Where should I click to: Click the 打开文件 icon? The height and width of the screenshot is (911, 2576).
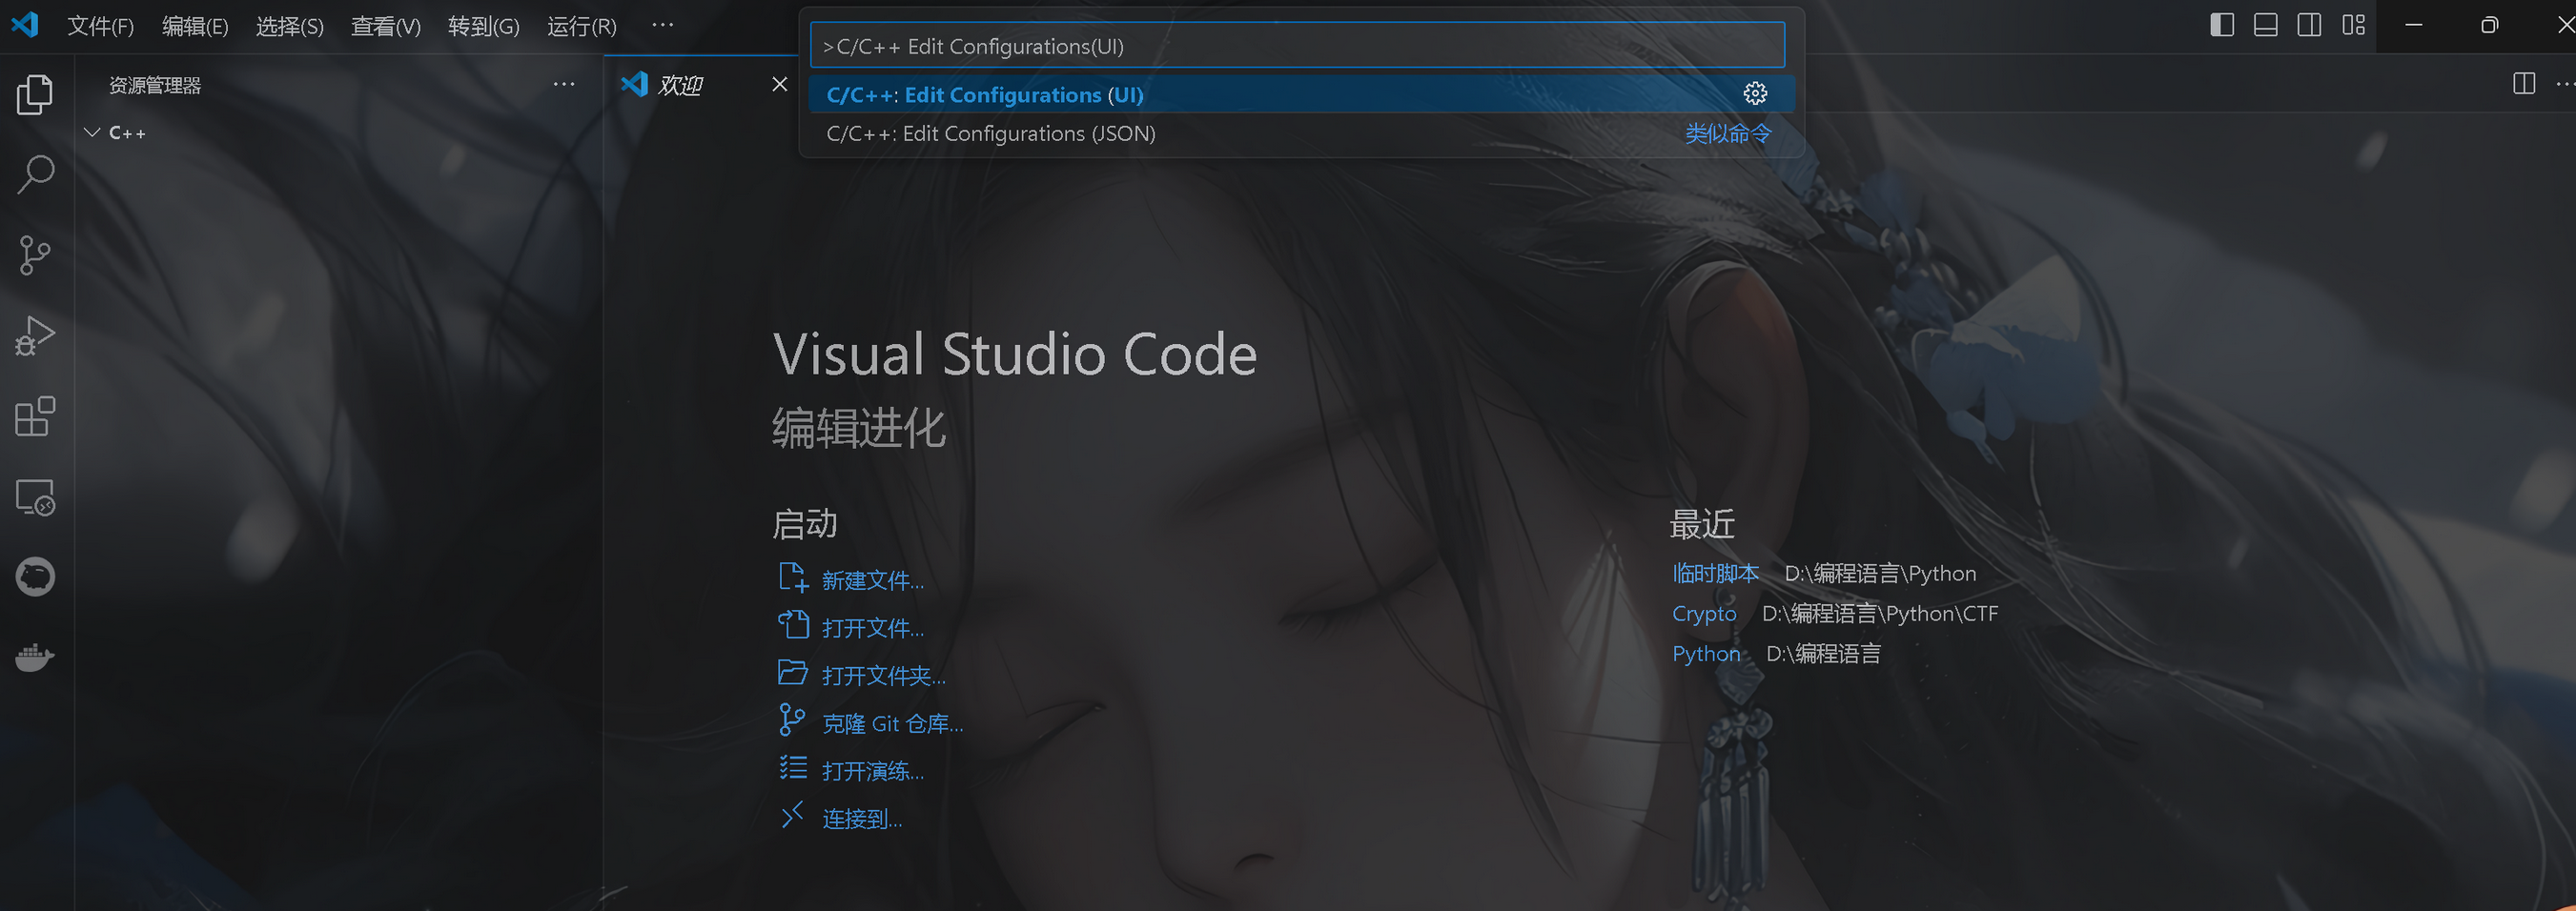pyautogui.click(x=793, y=625)
